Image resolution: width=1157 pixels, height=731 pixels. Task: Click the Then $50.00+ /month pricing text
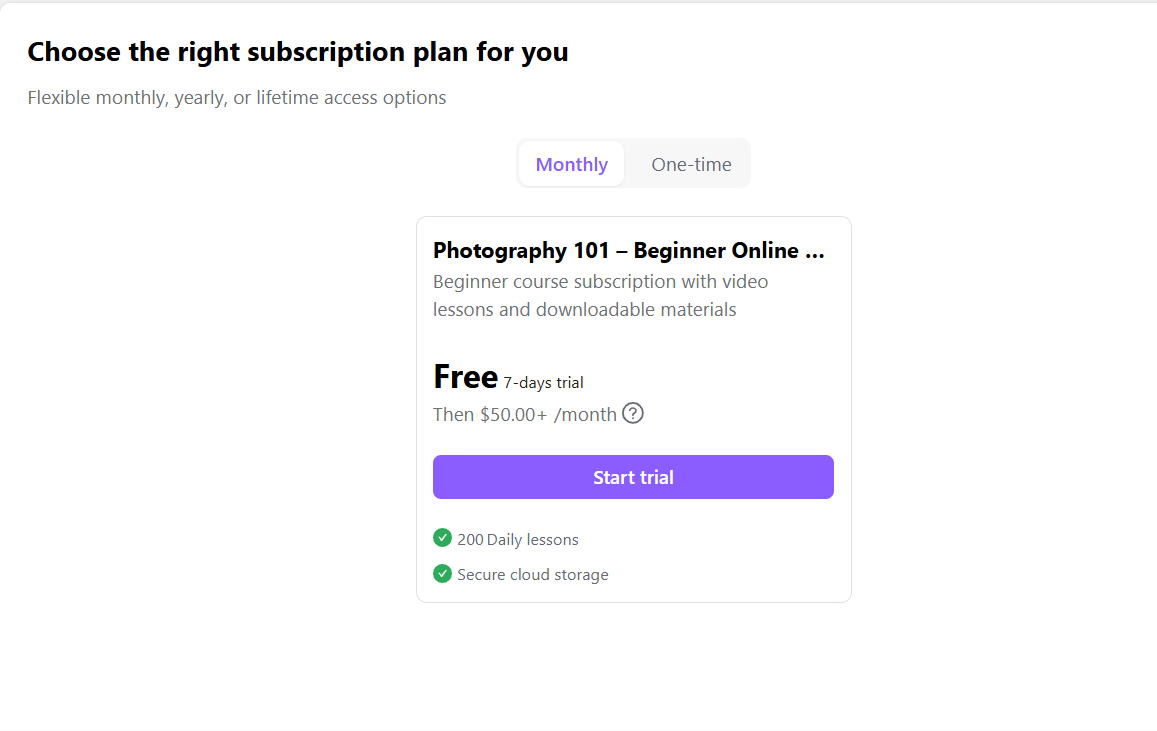(525, 415)
